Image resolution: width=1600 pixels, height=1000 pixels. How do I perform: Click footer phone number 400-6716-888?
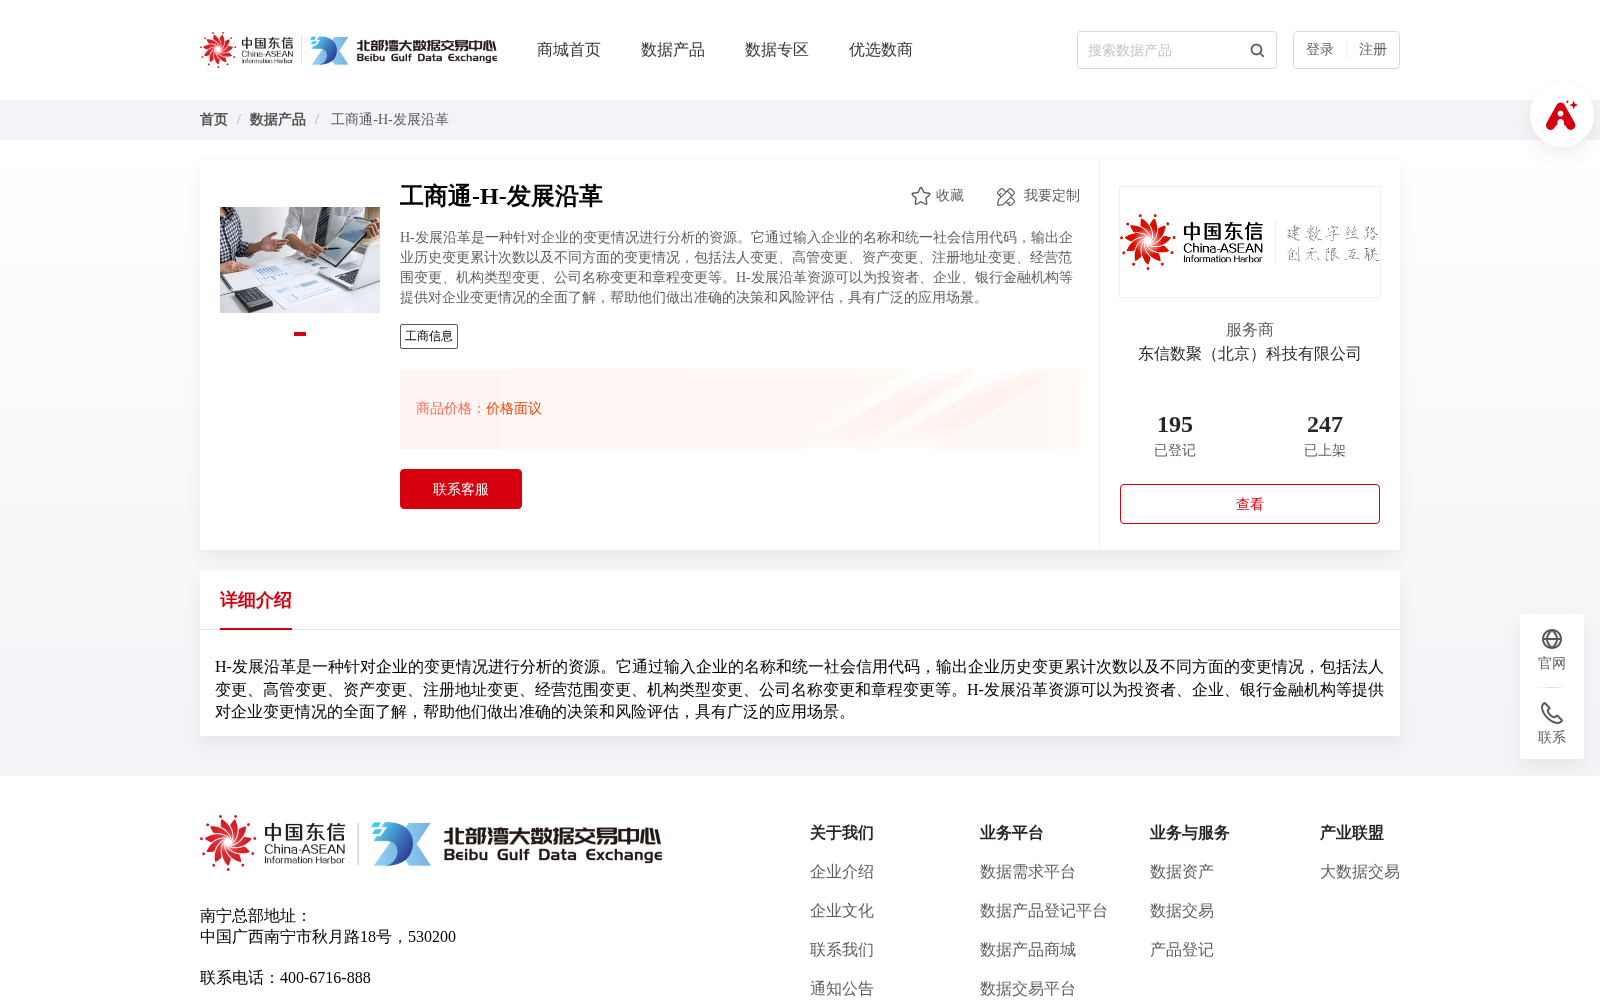325,978
